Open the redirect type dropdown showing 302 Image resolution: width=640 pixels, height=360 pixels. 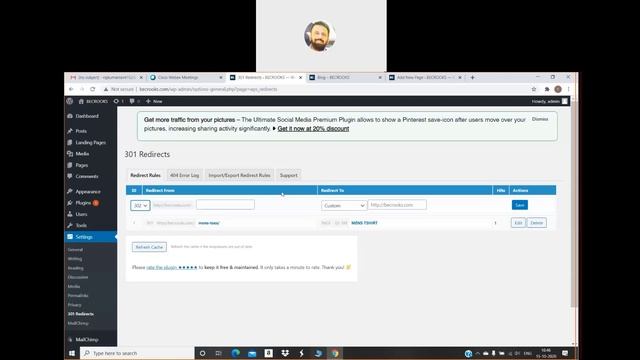(x=140, y=205)
